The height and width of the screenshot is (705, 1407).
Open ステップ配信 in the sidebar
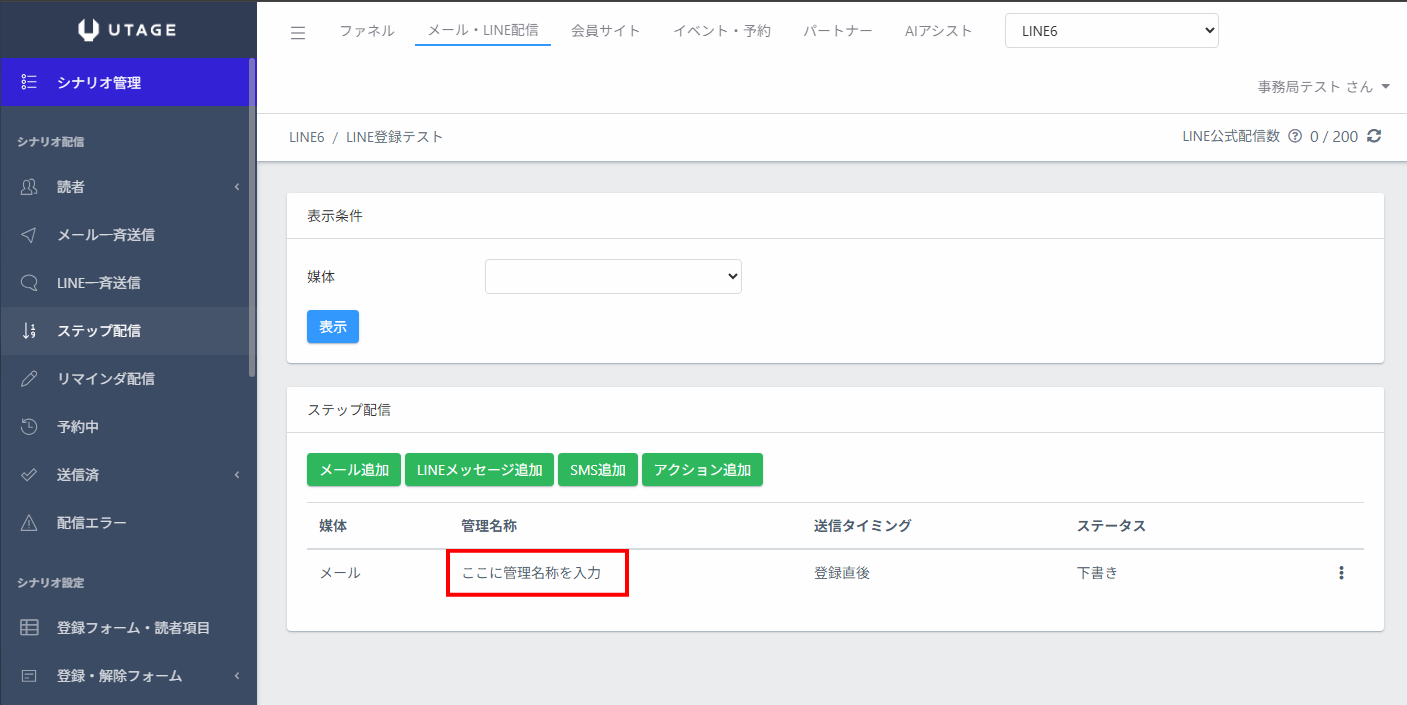[x=124, y=331]
